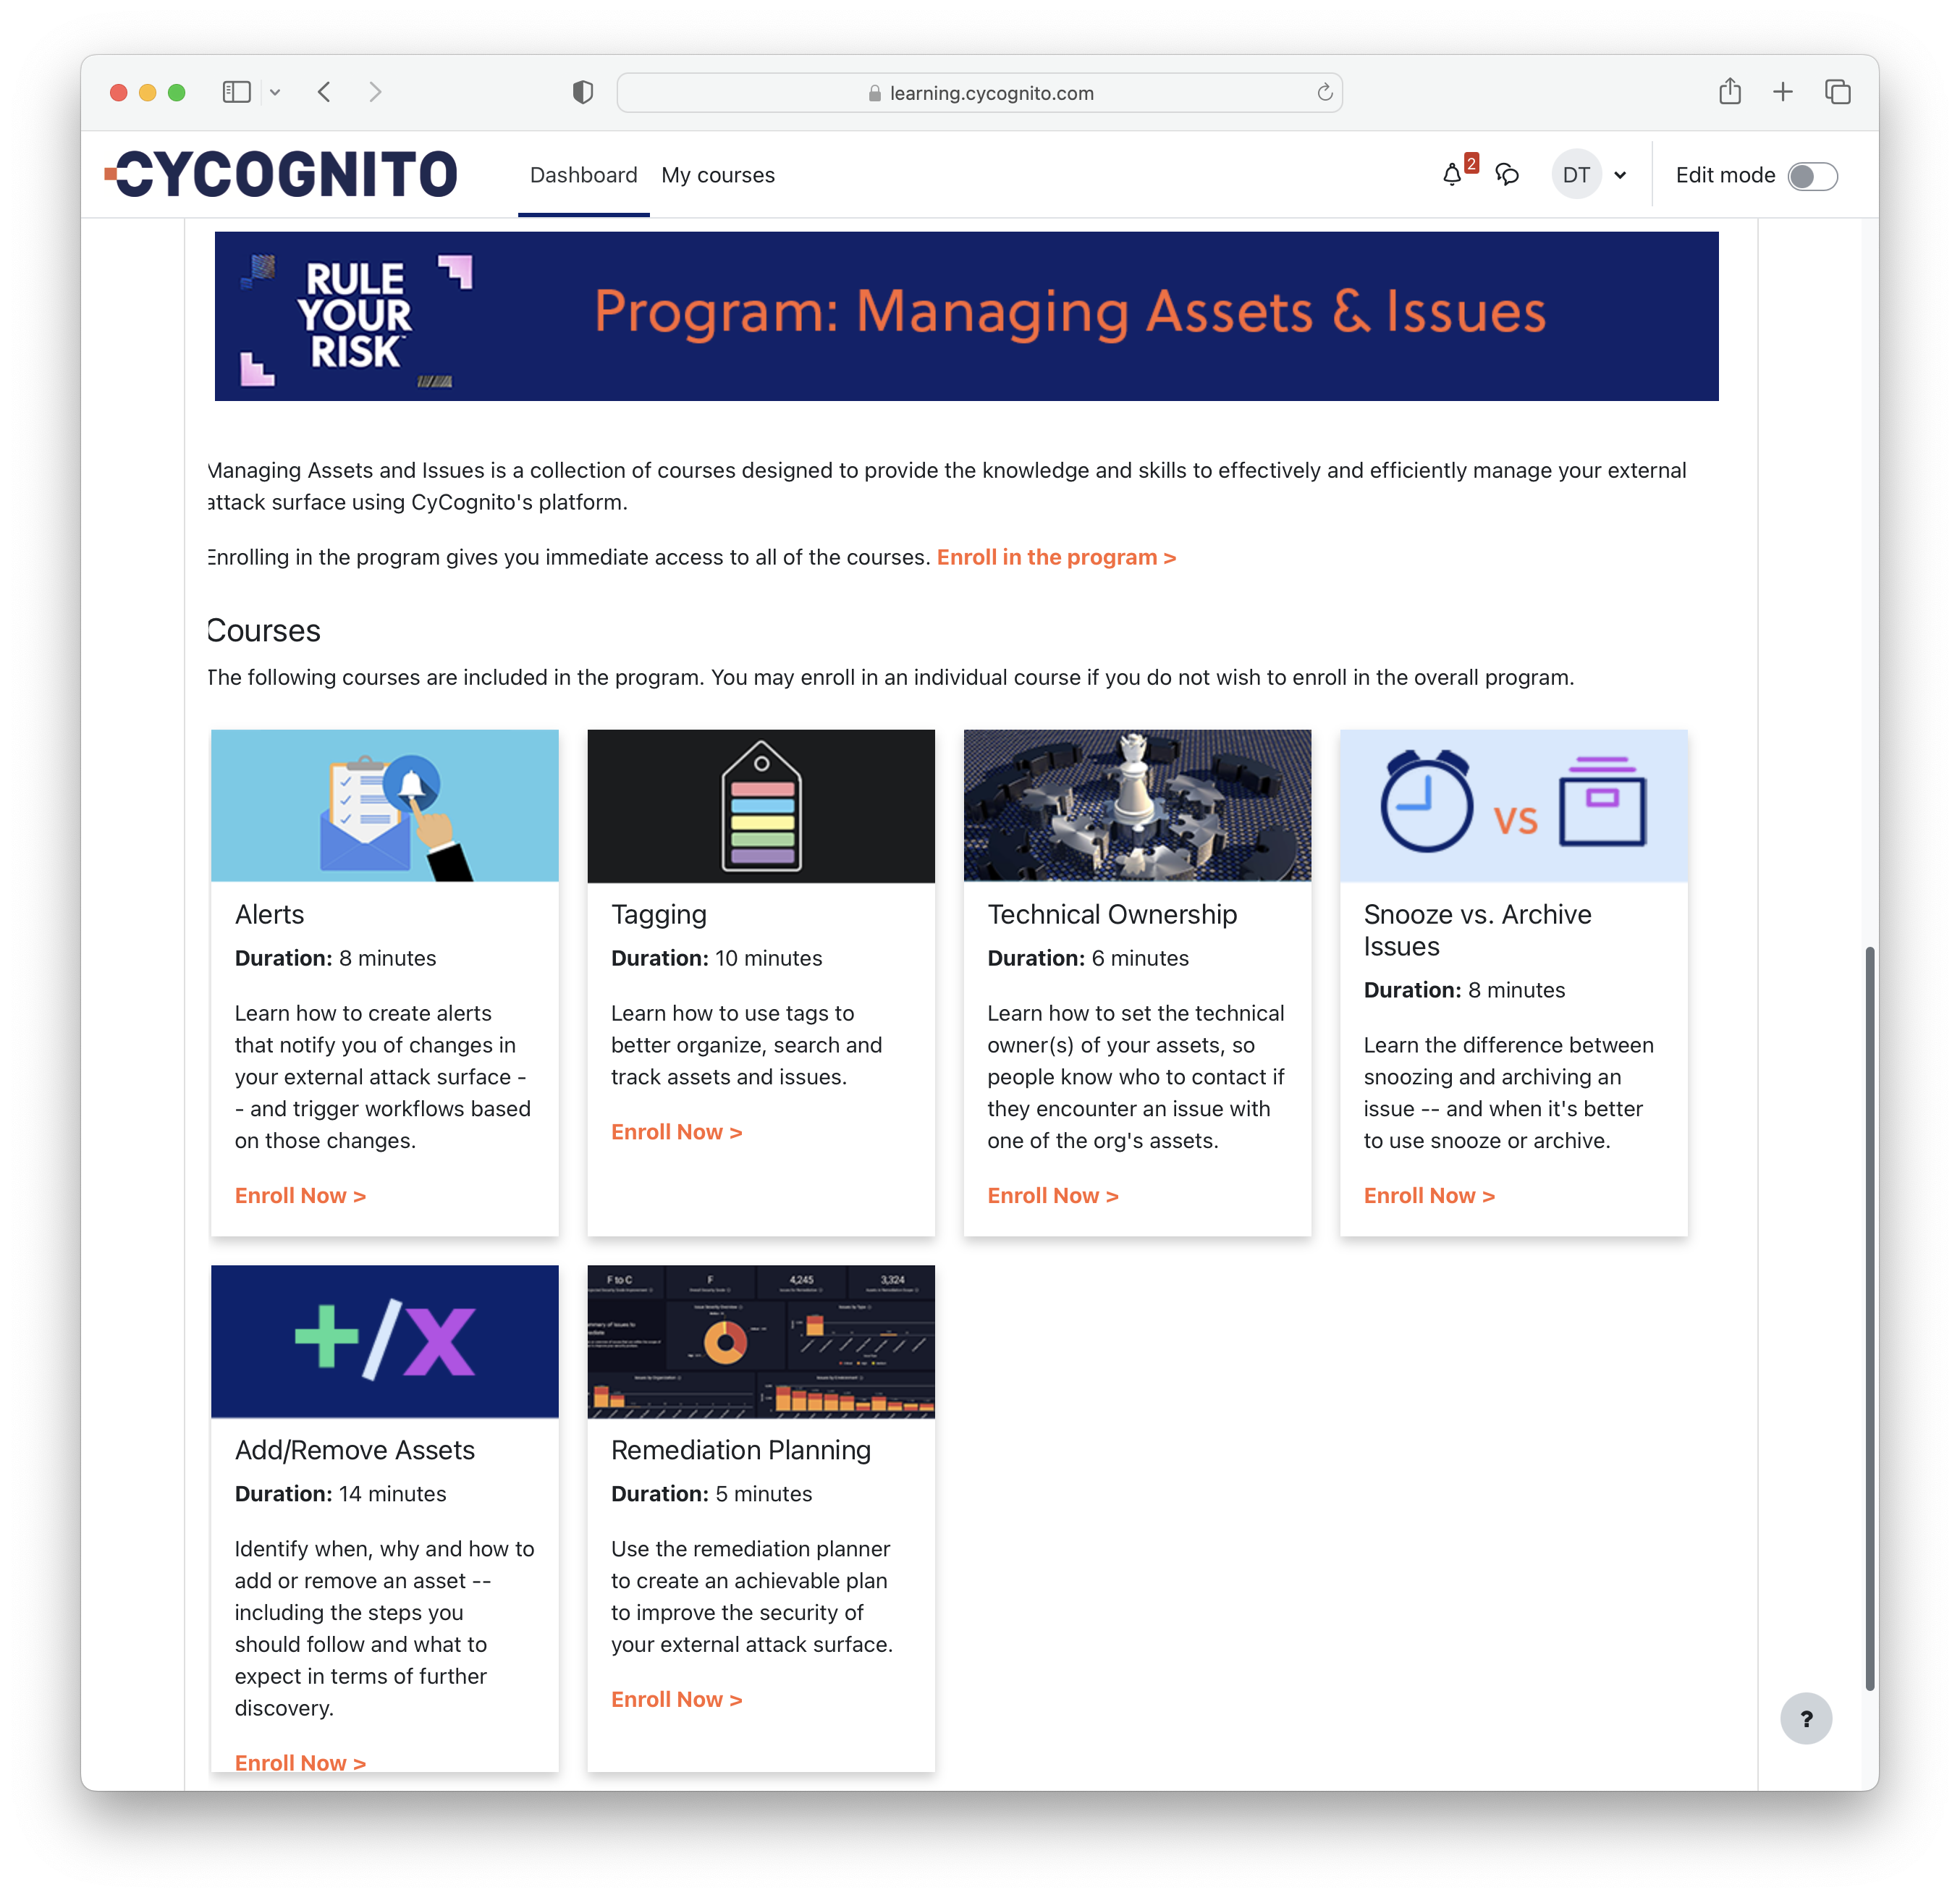This screenshot has height=1898, width=1960.
Task: Open a new tab with the plus icon
Action: click(1783, 93)
